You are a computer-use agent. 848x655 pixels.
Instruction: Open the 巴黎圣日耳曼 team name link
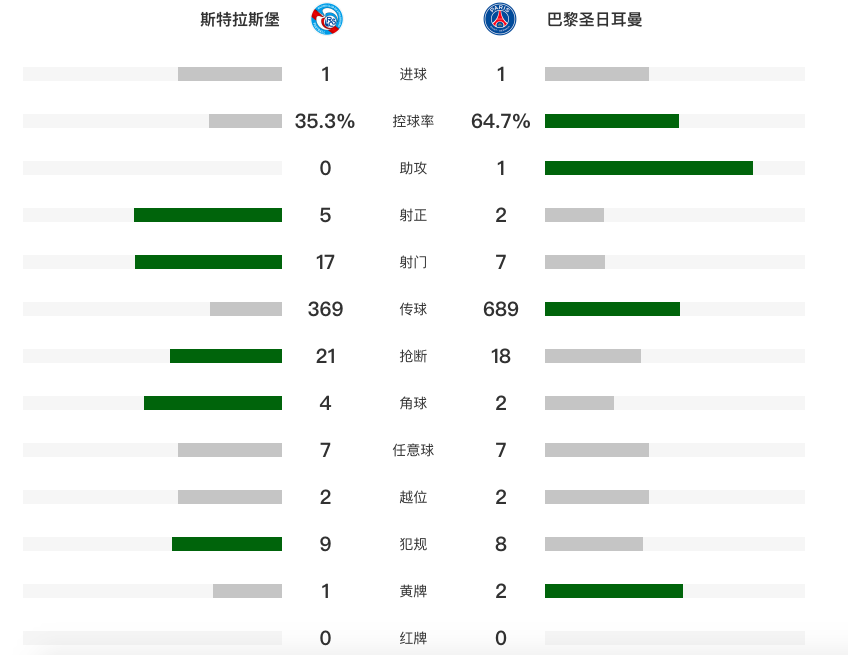click(x=594, y=19)
